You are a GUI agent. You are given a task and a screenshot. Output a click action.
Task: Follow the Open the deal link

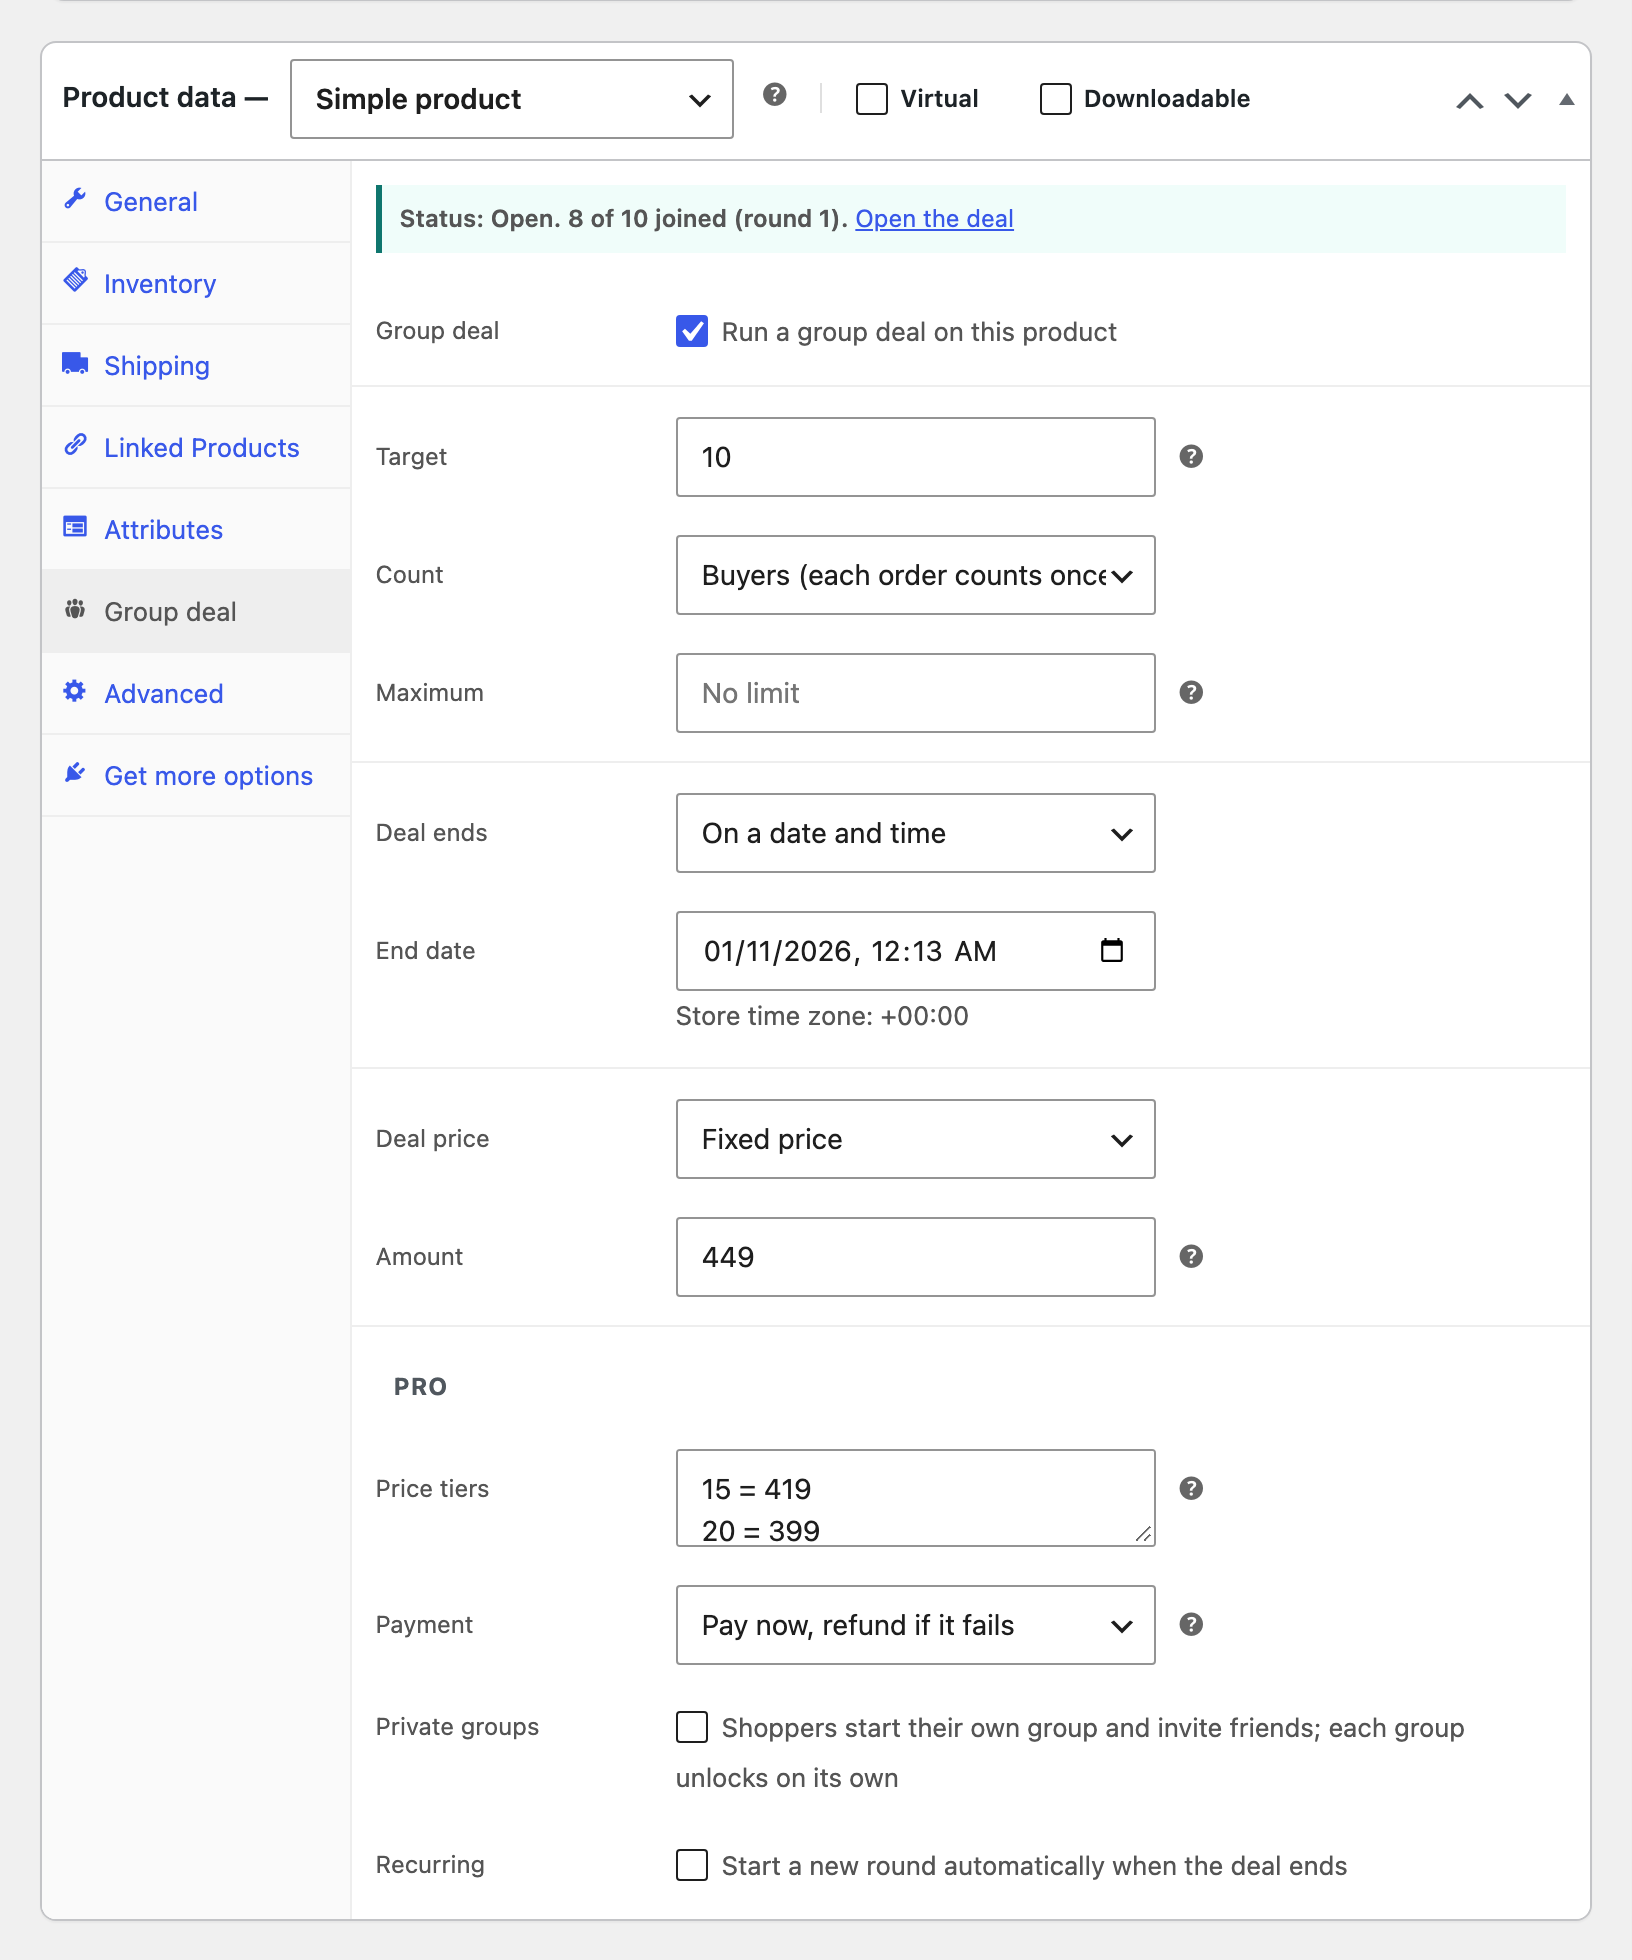coord(934,219)
